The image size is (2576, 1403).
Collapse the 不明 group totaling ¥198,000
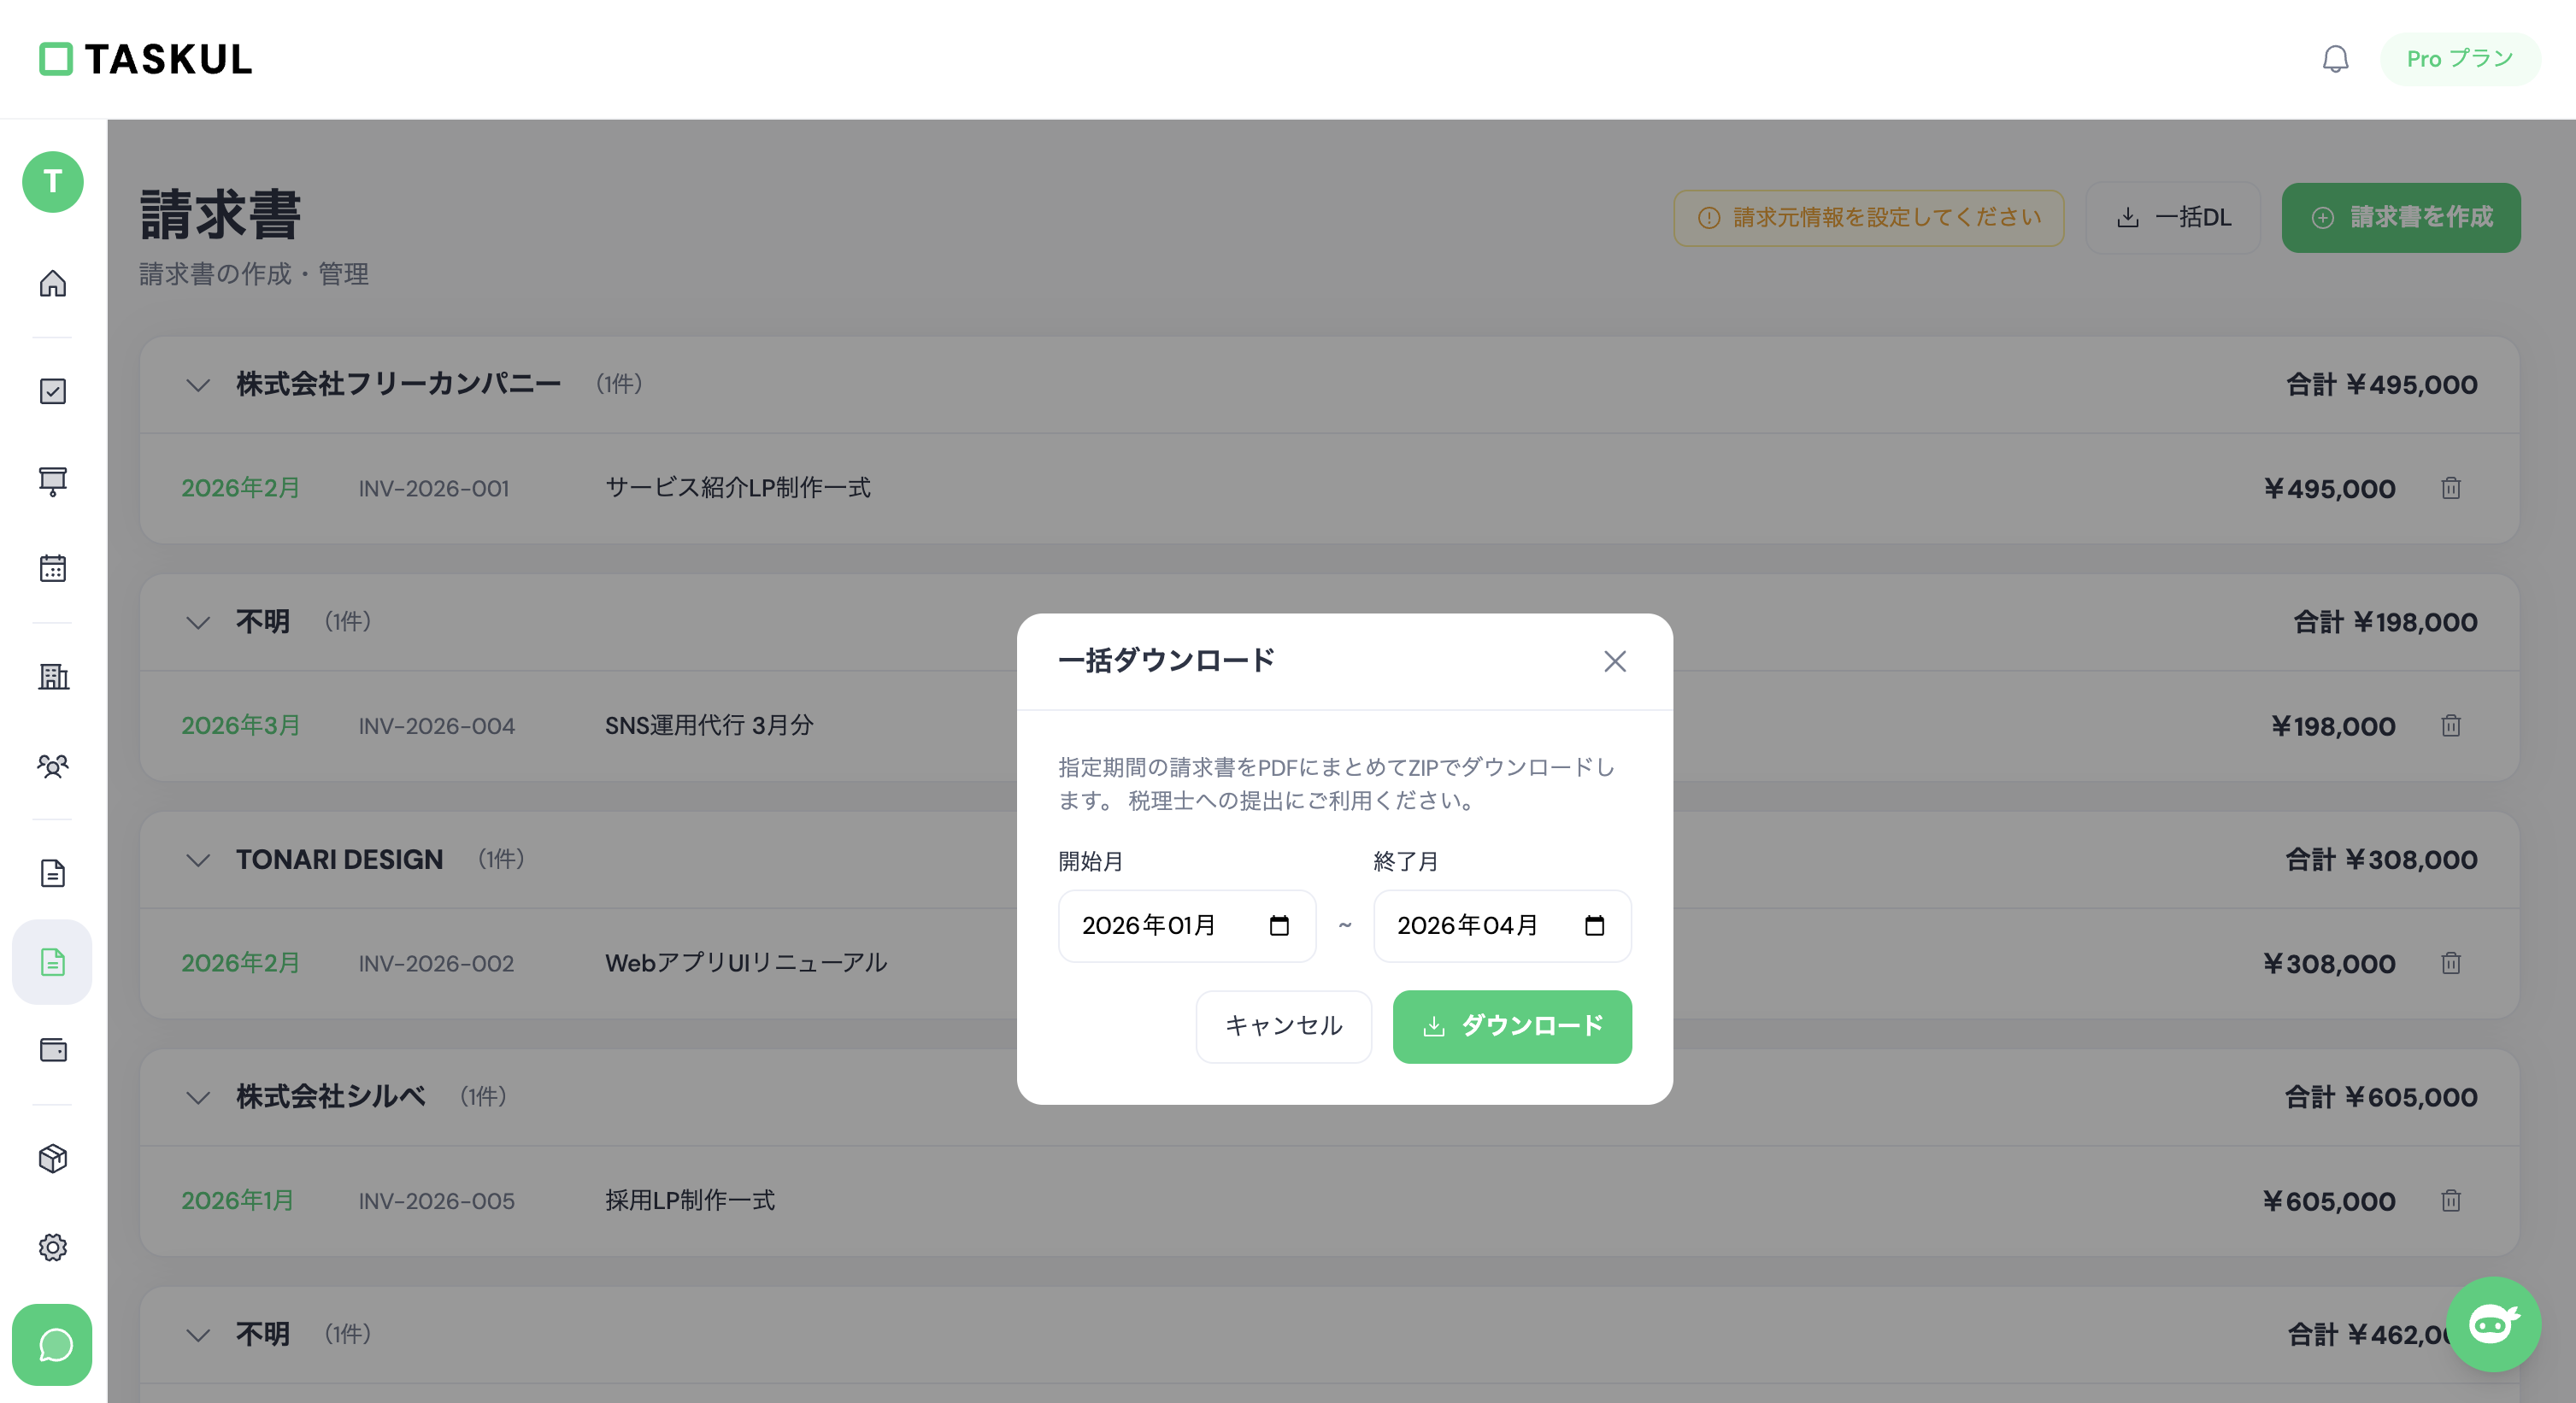198,622
